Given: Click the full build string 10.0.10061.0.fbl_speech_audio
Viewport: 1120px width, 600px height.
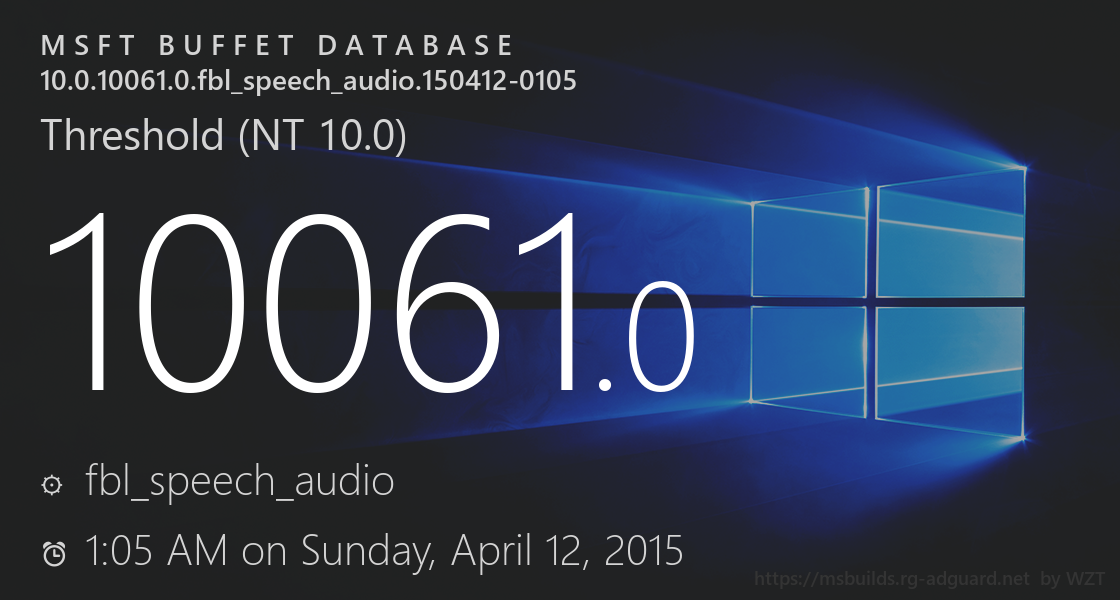Looking at the screenshot, I should point(308,80).
